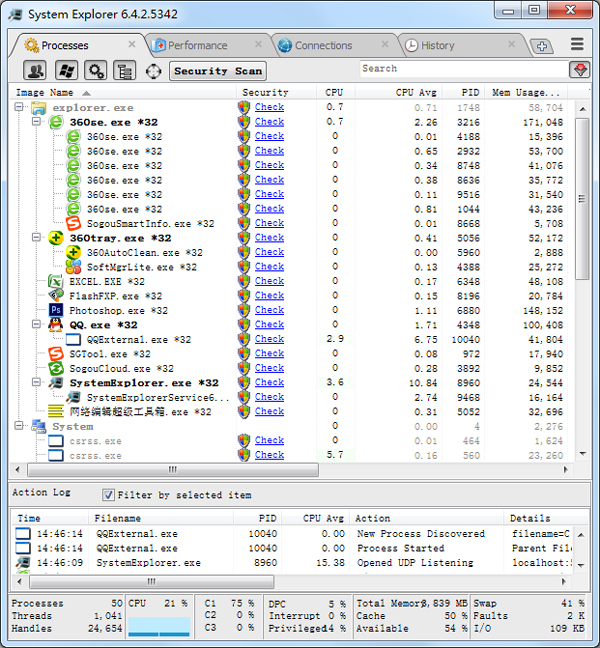600x648 pixels.
Task: Open the hamburger main menu icon
Action: coord(577,45)
